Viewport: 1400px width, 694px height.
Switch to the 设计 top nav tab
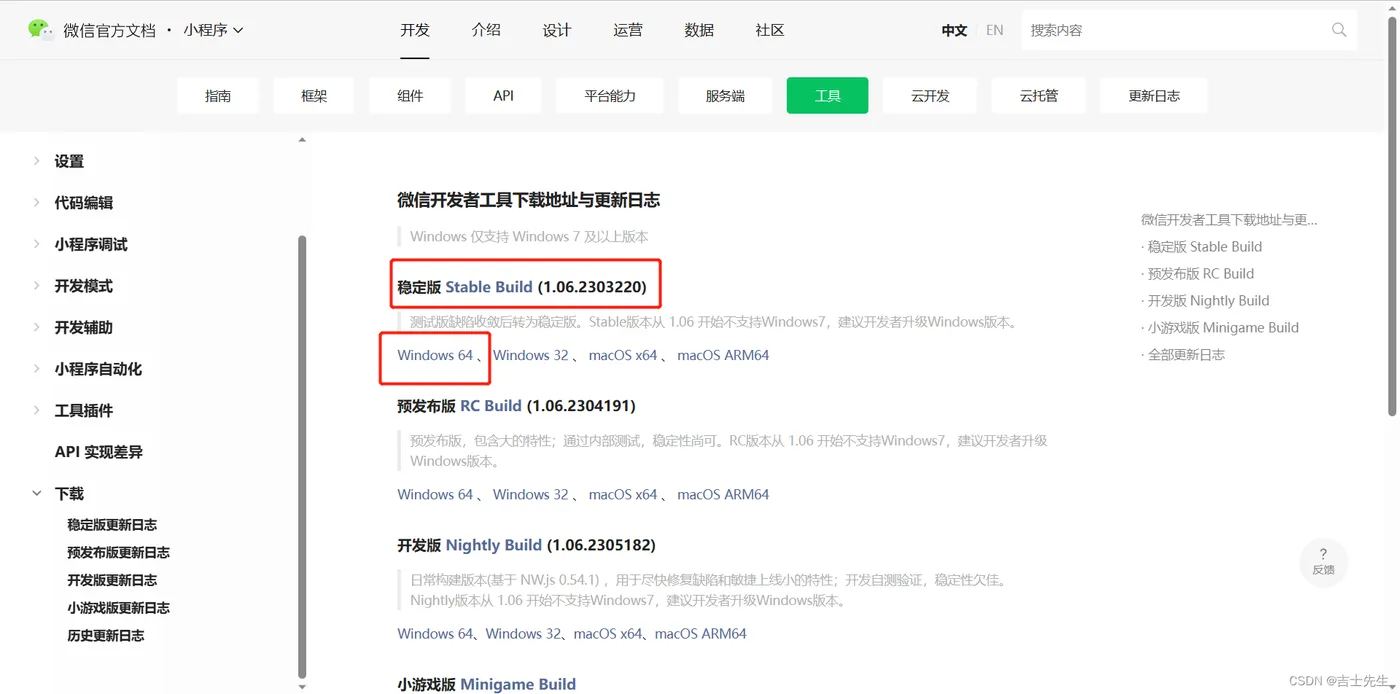(x=557, y=30)
